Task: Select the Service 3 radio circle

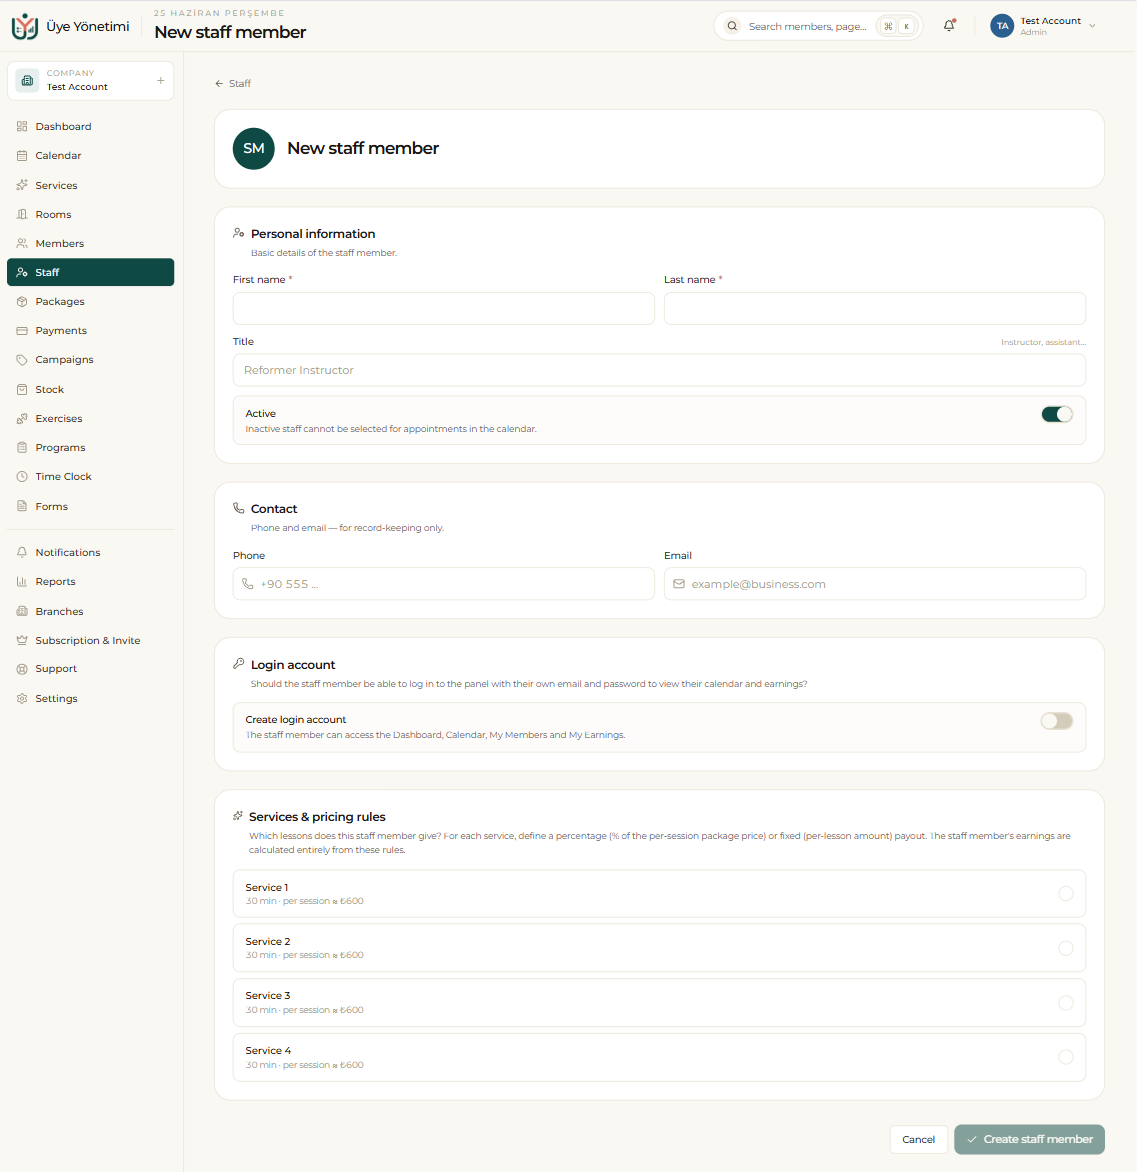Action: [1066, 1003]
